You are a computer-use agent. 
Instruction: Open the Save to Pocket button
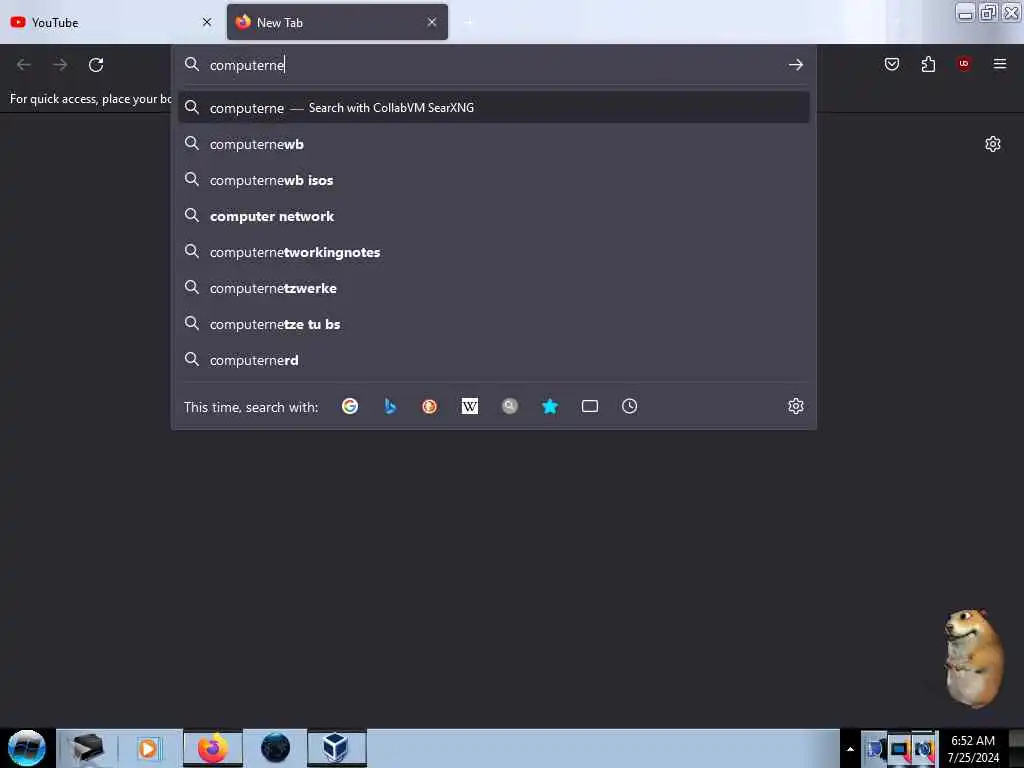tap(891, 64)
